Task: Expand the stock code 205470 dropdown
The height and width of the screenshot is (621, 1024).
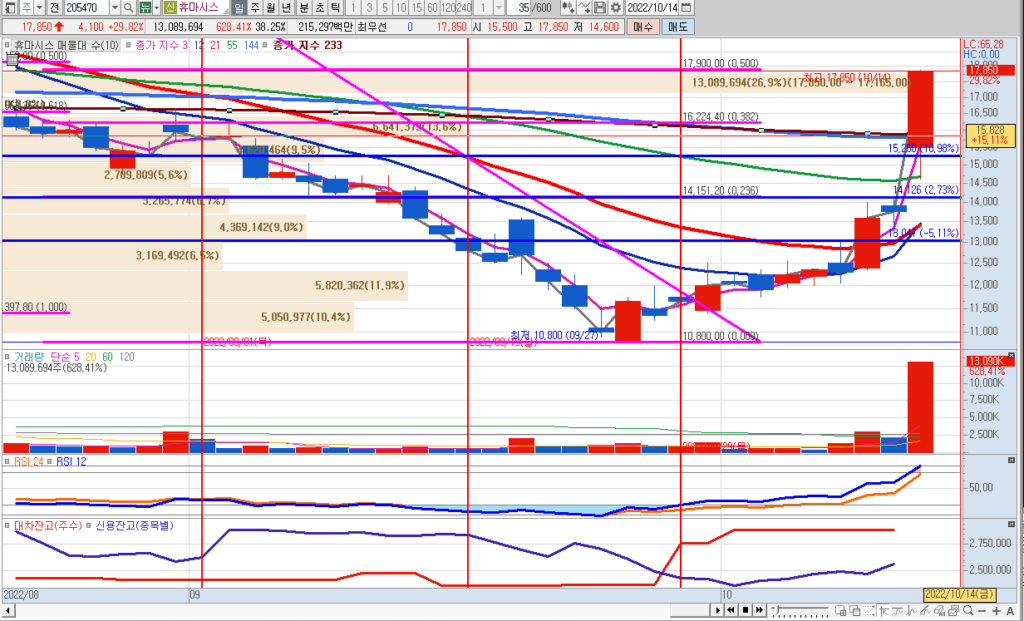Action: [114, 7]
